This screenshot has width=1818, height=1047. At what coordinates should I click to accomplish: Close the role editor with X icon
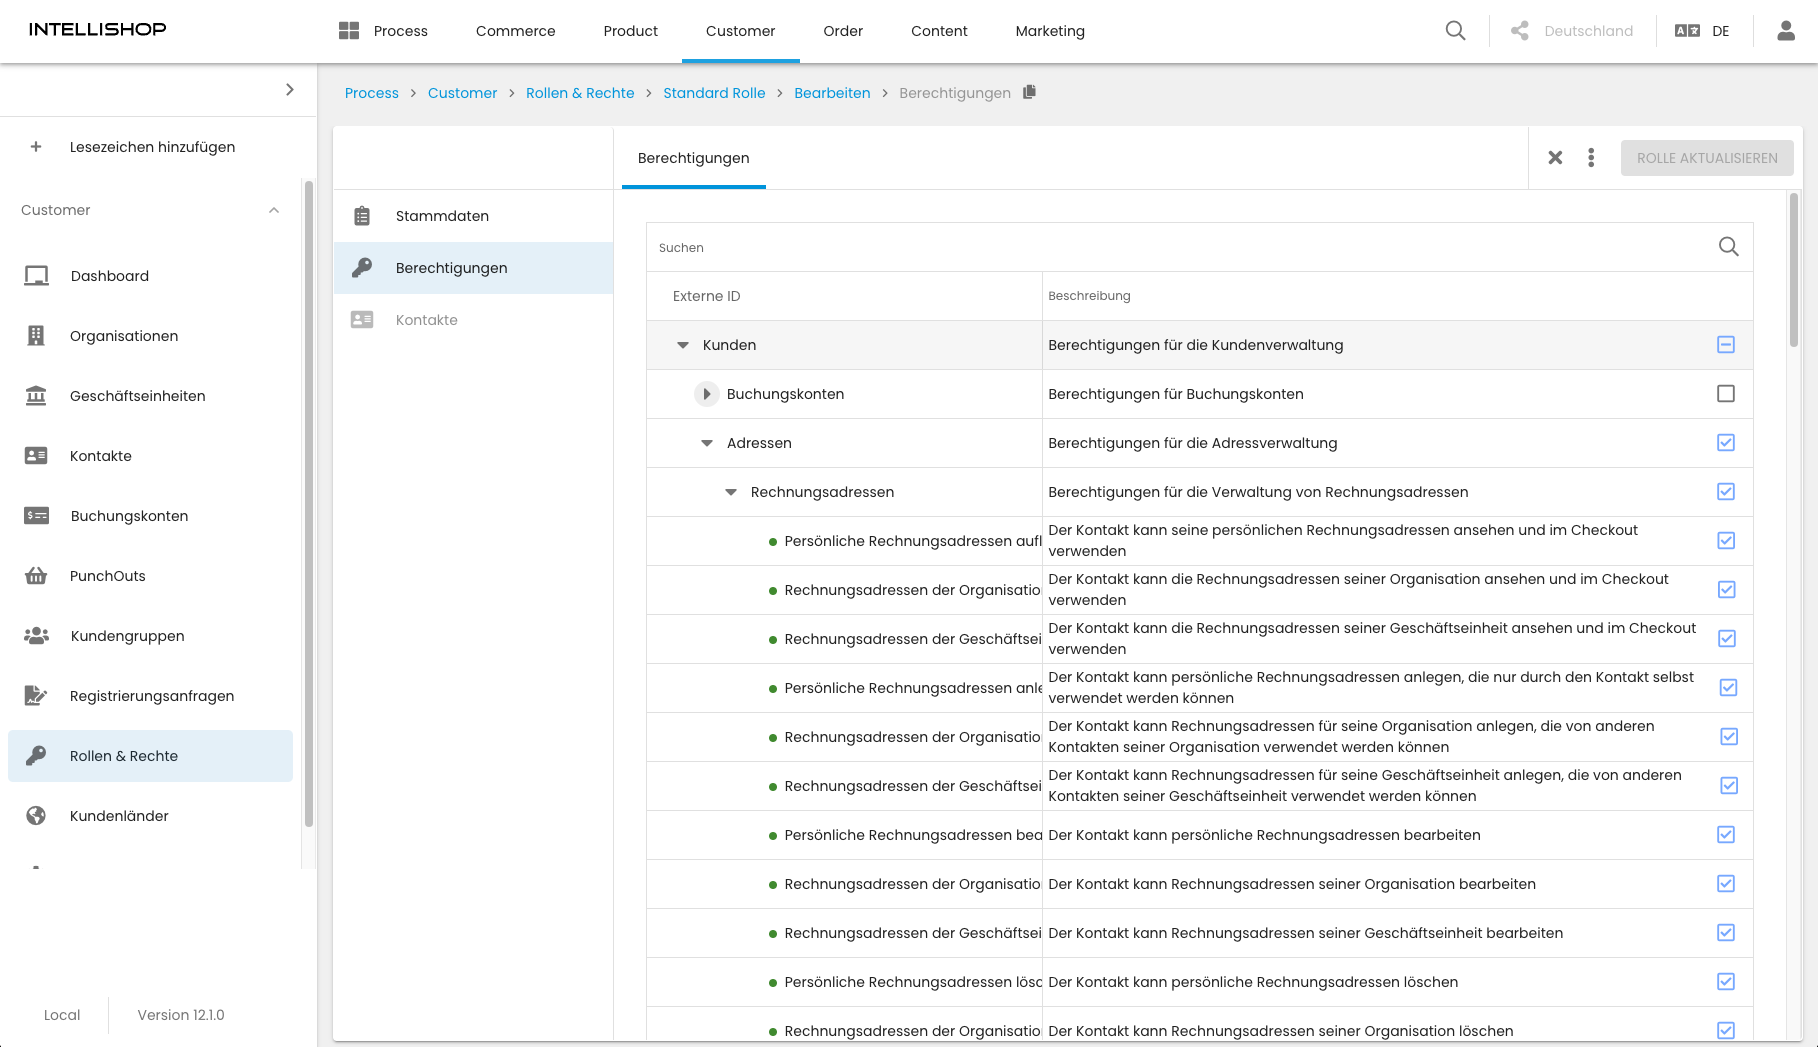[x=1555, y=158]
